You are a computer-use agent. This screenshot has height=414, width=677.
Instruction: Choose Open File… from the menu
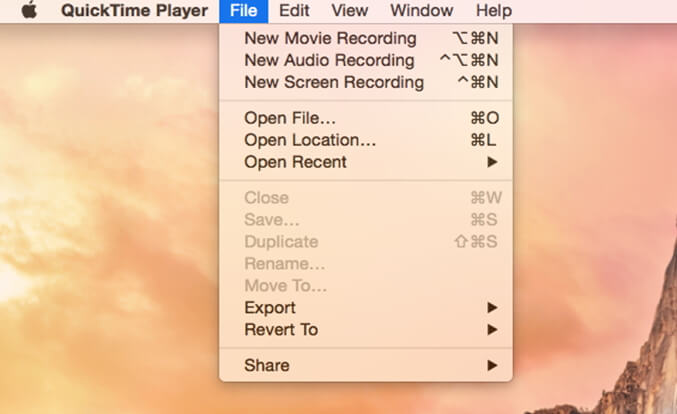click(x=366, y=118)
